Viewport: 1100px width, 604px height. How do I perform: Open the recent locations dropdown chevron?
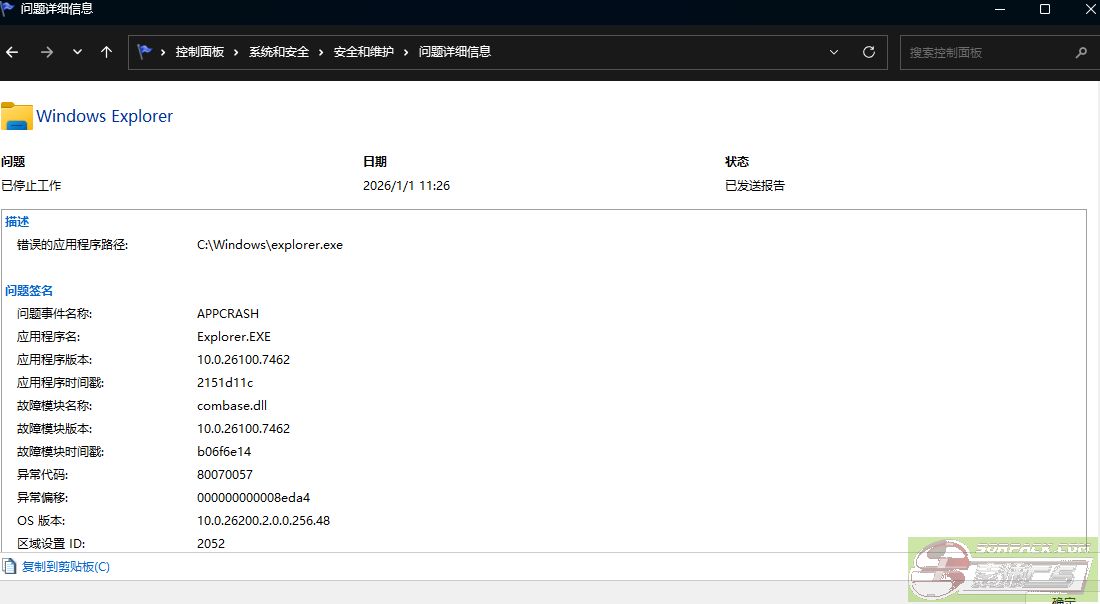point(77,52)
